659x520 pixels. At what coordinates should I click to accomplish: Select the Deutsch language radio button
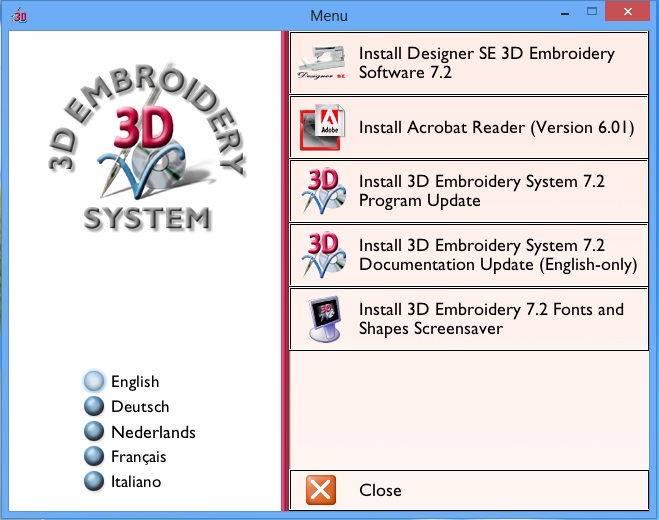coord(94,406)
